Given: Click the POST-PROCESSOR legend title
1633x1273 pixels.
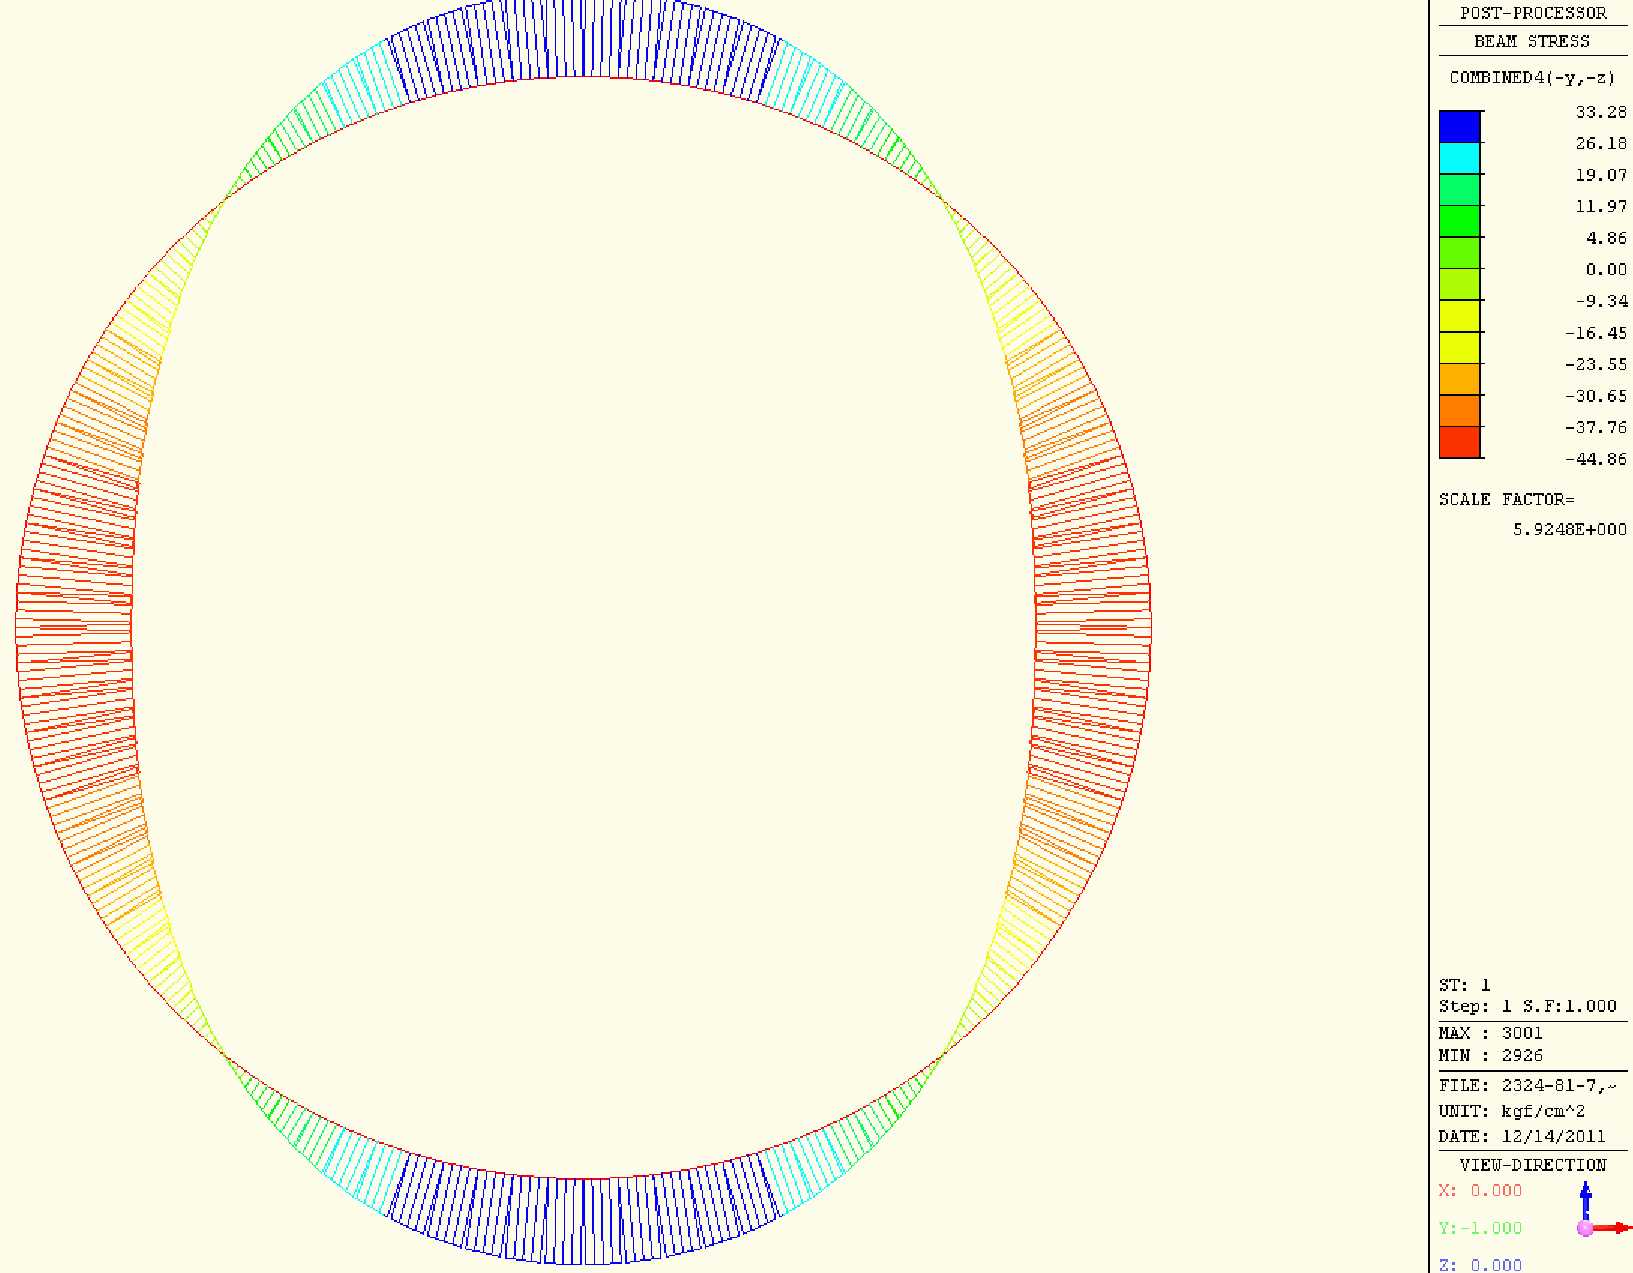Looking at the screenshot, I should pyautogui.click(x=1533, y=13).
